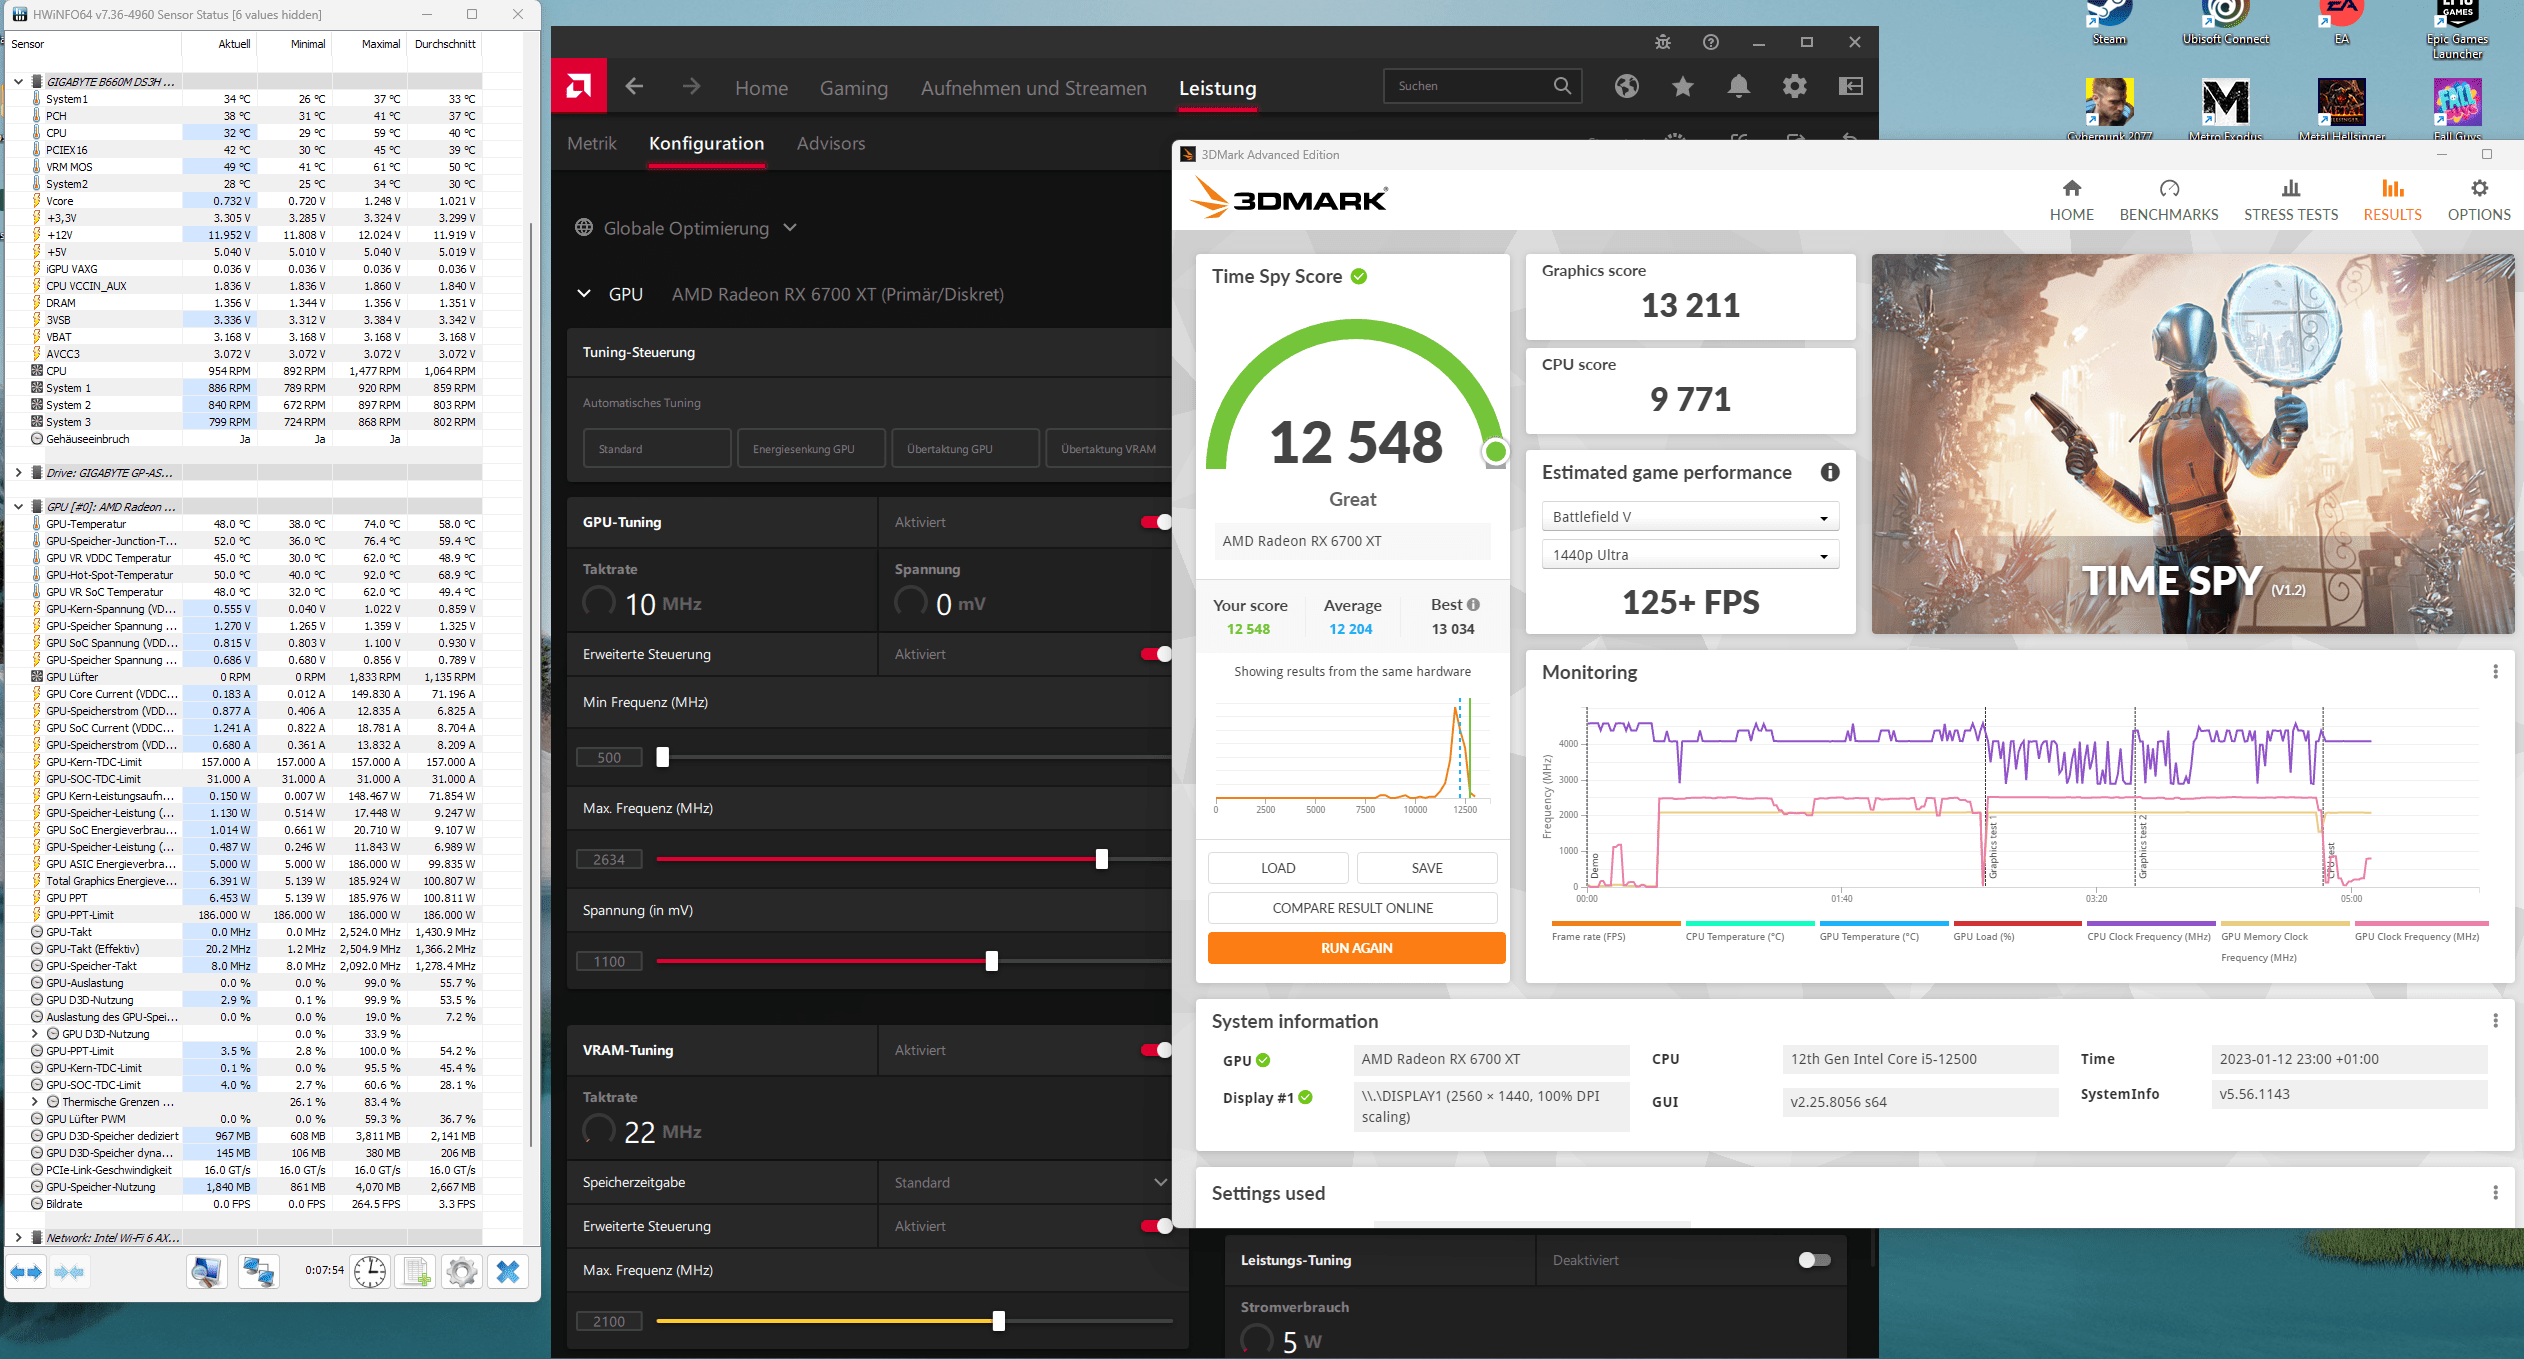The width and height of the screenshot is (2524, 1359).
Task: Enable the Leistungs-Tuning toggle
Action: pyautogui.click(x=1813, y=1260)
